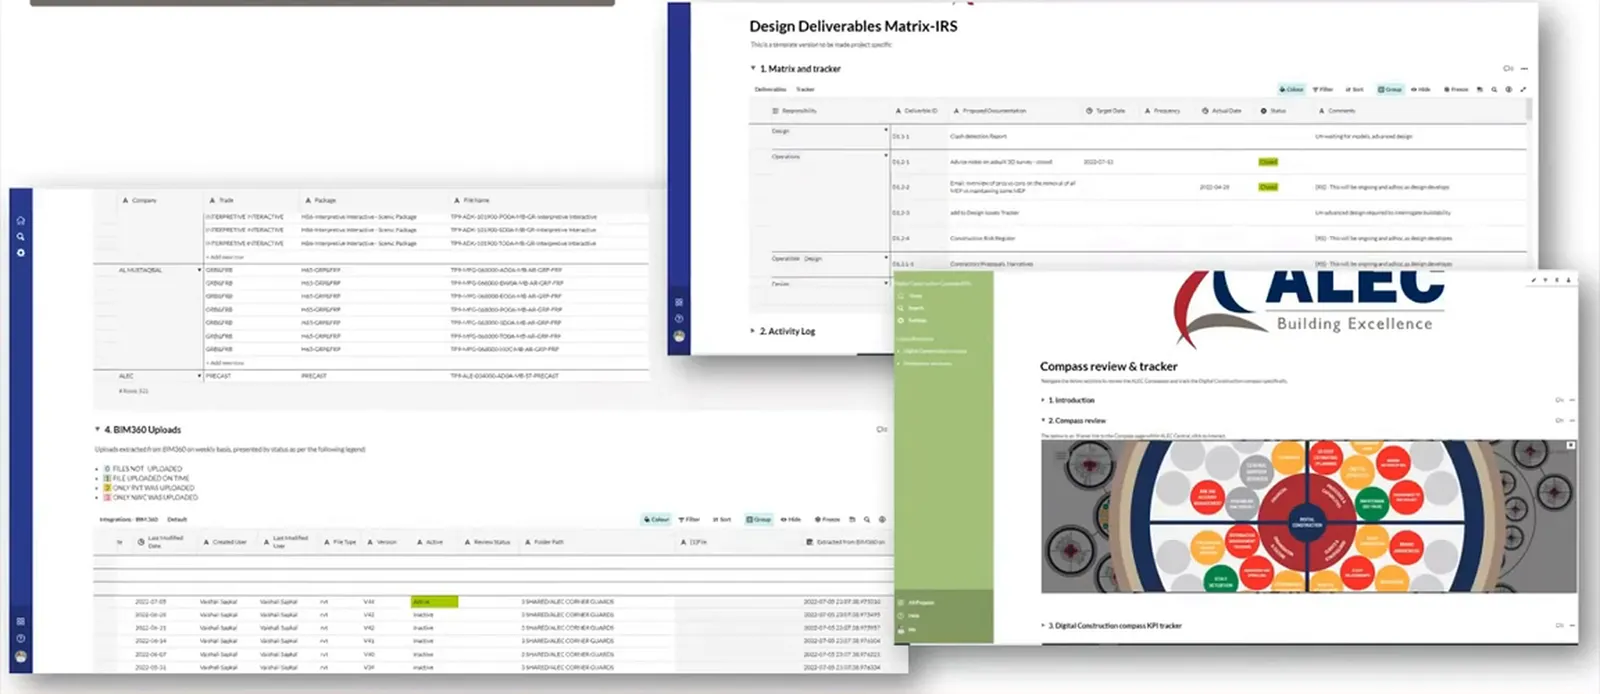1600x694 pixels.
Task: Select the Tracker view tab
Action: pos(805,90)
